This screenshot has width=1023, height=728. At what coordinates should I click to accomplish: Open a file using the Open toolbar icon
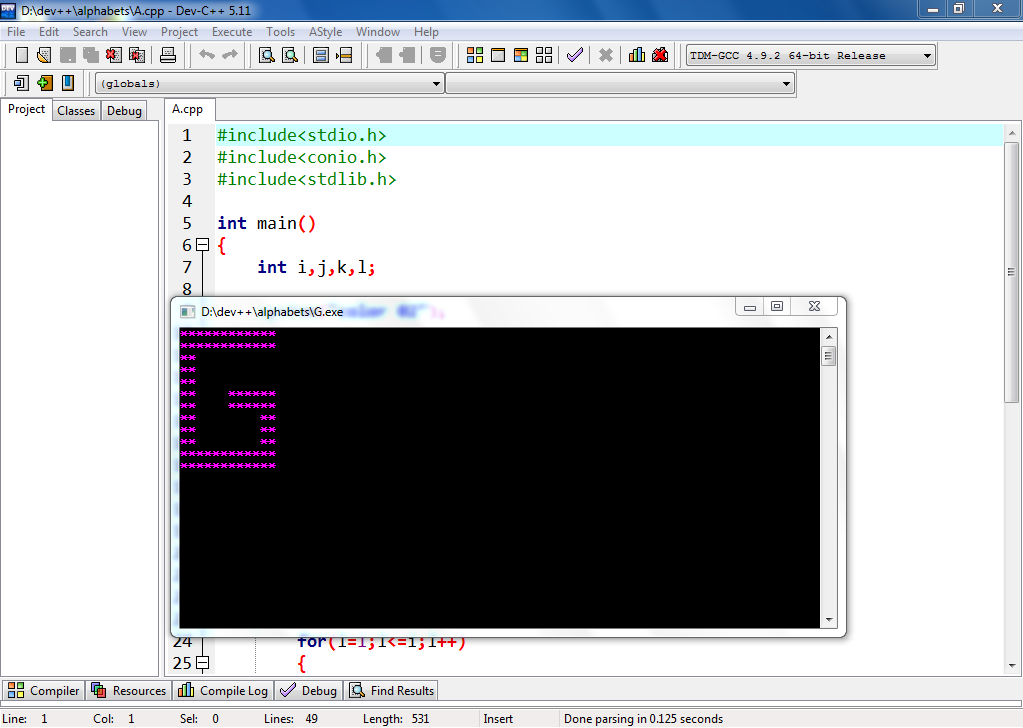click(43, 55)
